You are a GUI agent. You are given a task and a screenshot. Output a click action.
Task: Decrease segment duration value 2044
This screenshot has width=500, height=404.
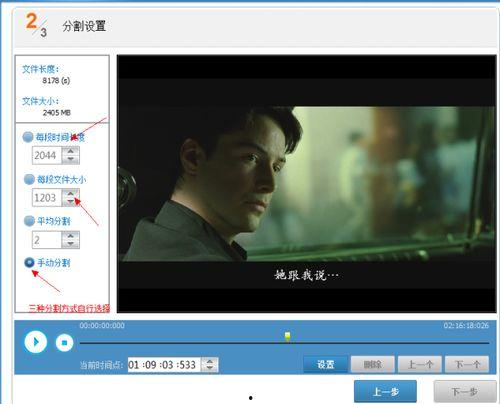pos(71,160)
